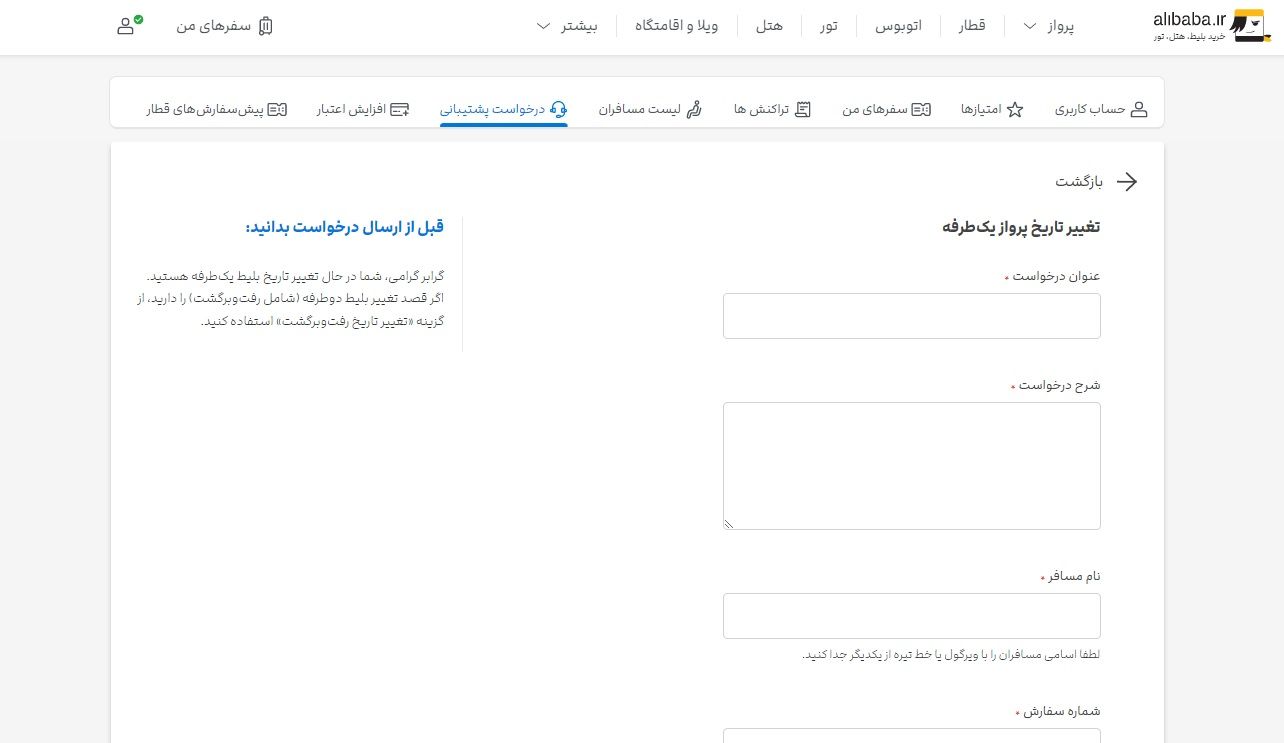
Task: Go to the قطار menu item
Action: (973, 26)
